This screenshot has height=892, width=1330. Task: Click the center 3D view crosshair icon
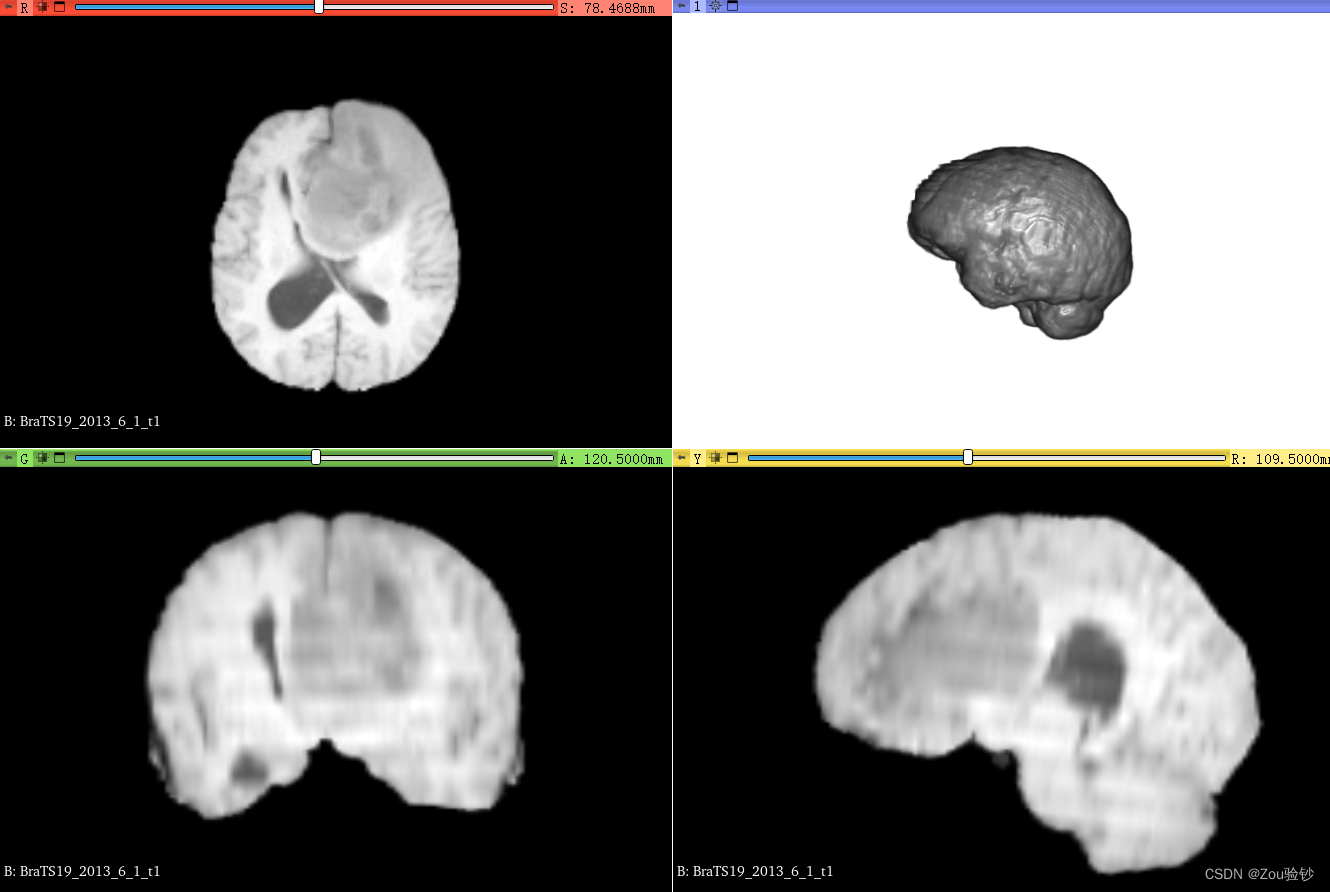[x=715, y=6]
